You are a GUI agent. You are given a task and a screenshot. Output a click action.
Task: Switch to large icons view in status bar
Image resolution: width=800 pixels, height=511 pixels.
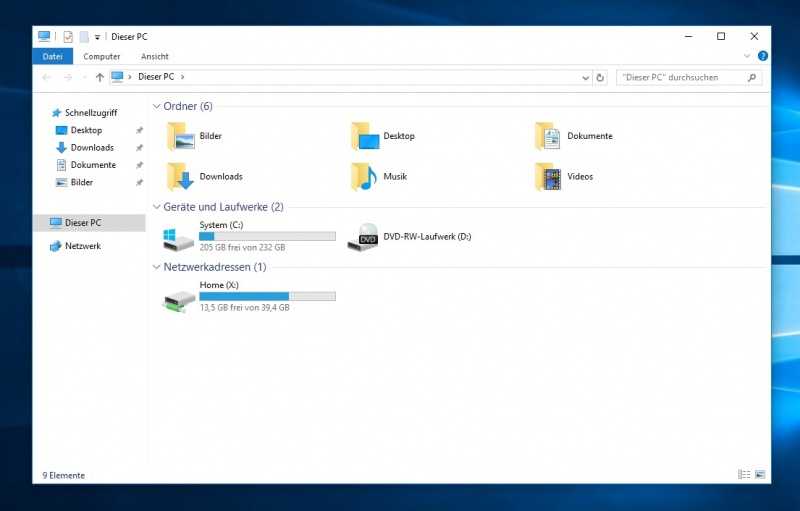[x=760, y=475]
